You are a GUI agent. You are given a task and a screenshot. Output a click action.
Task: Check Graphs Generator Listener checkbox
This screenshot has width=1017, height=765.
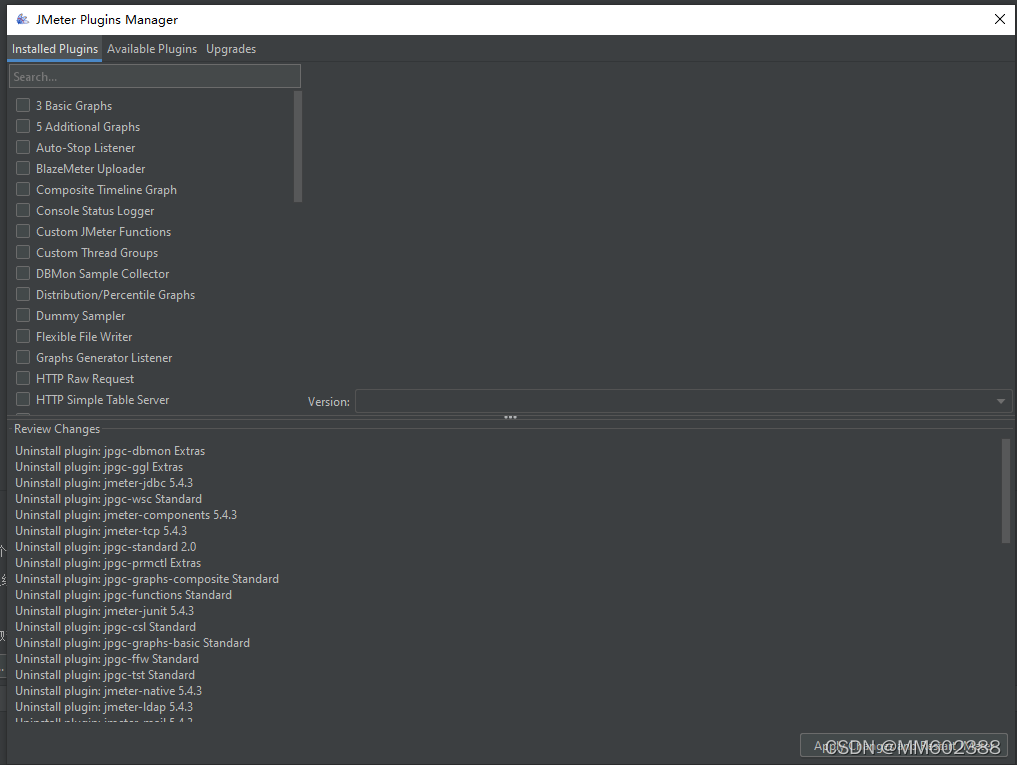[x=23, y=358]
